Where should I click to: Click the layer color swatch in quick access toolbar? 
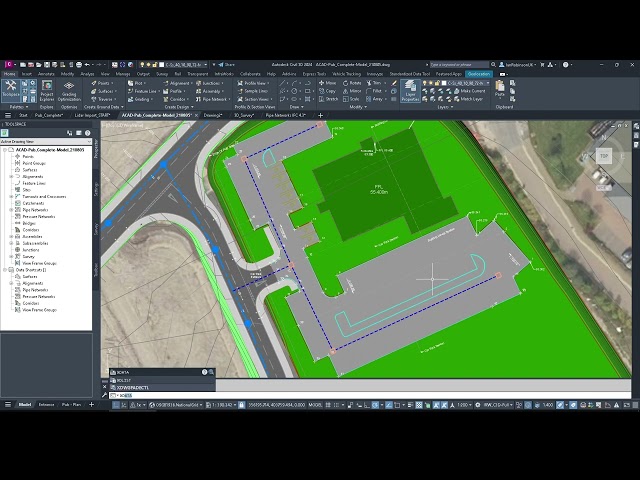pyautogui.click(x=162, y=64)
